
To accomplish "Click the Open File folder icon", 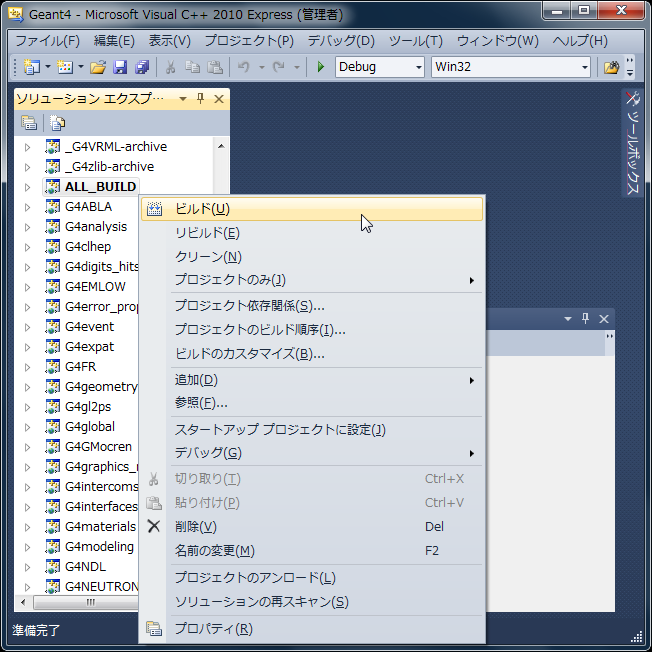I will tap(98, 67).
